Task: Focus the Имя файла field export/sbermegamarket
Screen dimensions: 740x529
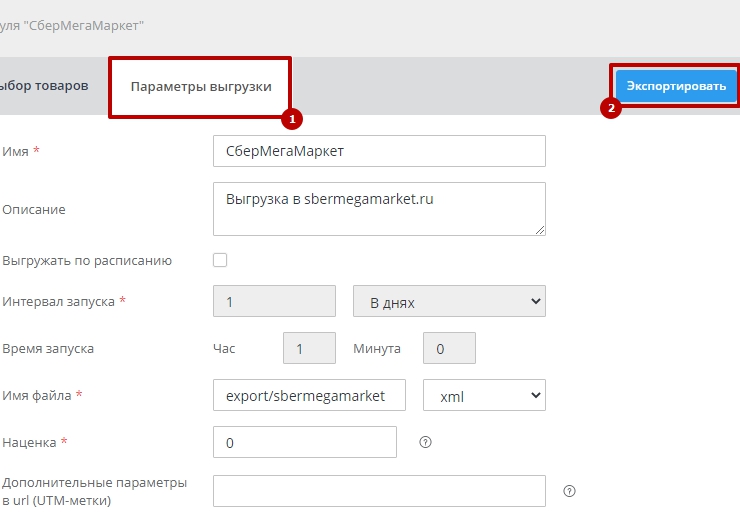Action: (309, 395)
